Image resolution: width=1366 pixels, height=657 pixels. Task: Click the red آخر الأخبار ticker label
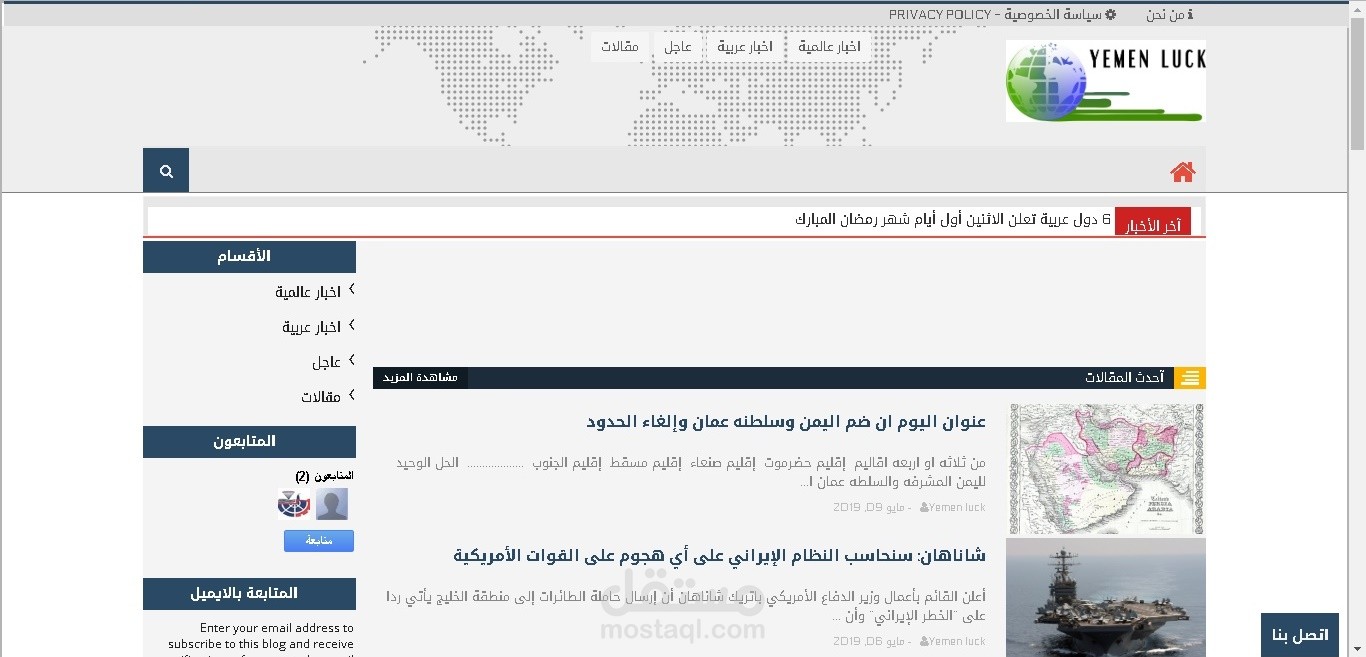1153,221
